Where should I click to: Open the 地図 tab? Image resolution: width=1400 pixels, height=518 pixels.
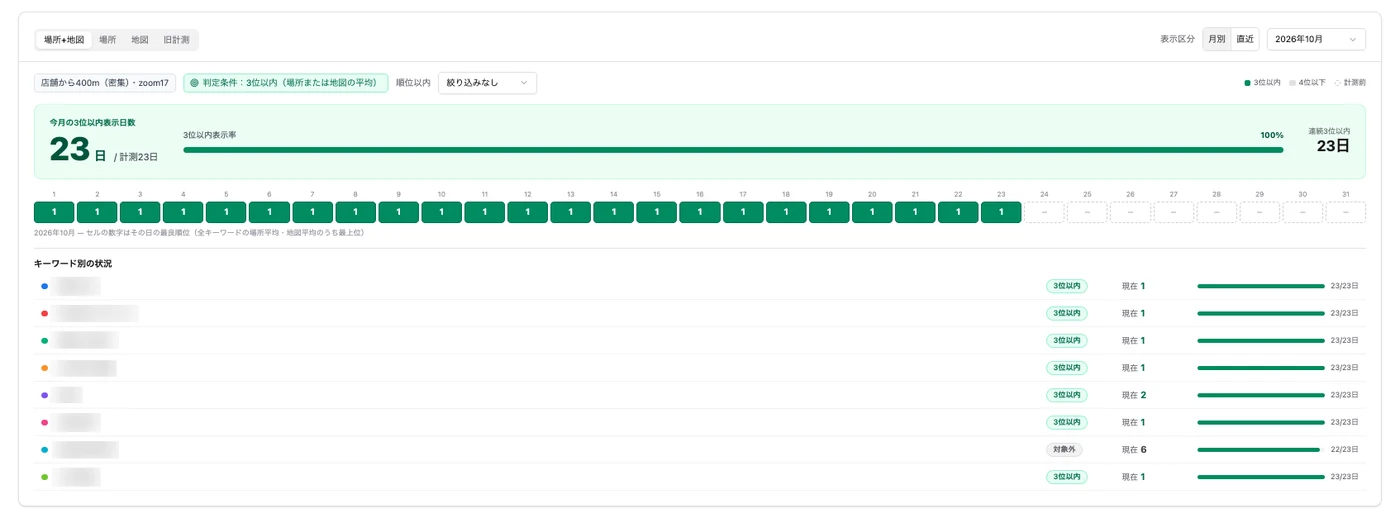(140, 40)
